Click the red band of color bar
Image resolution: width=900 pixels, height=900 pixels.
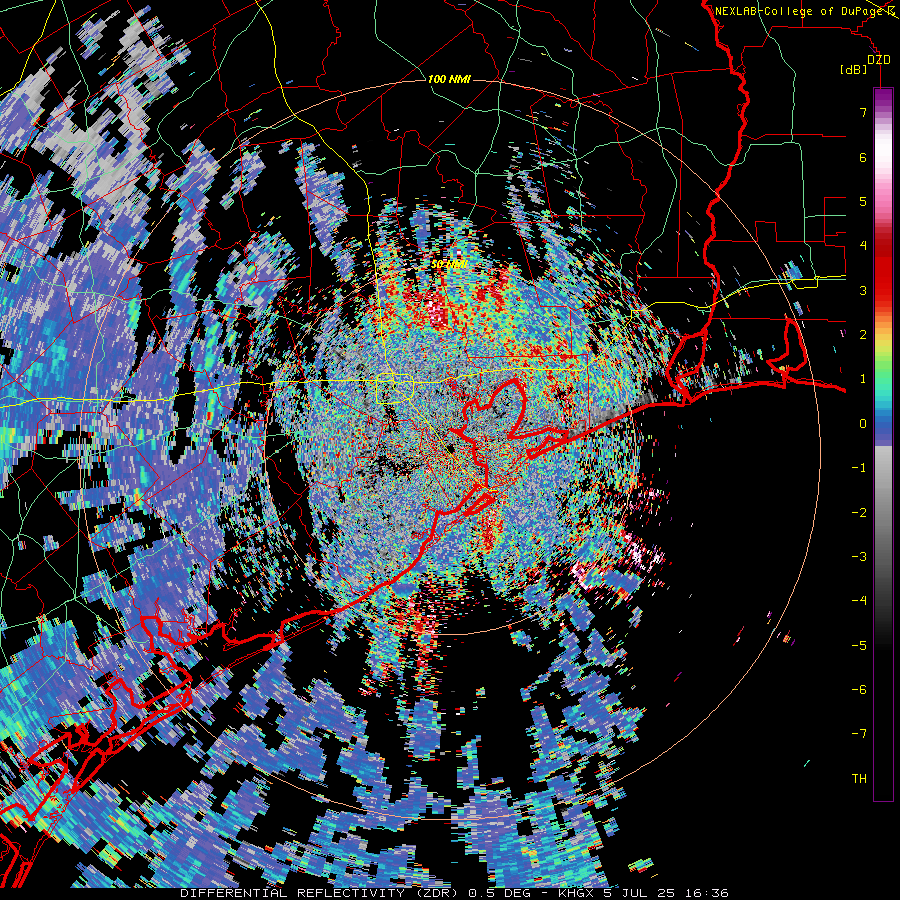click(x=883, y=267)
